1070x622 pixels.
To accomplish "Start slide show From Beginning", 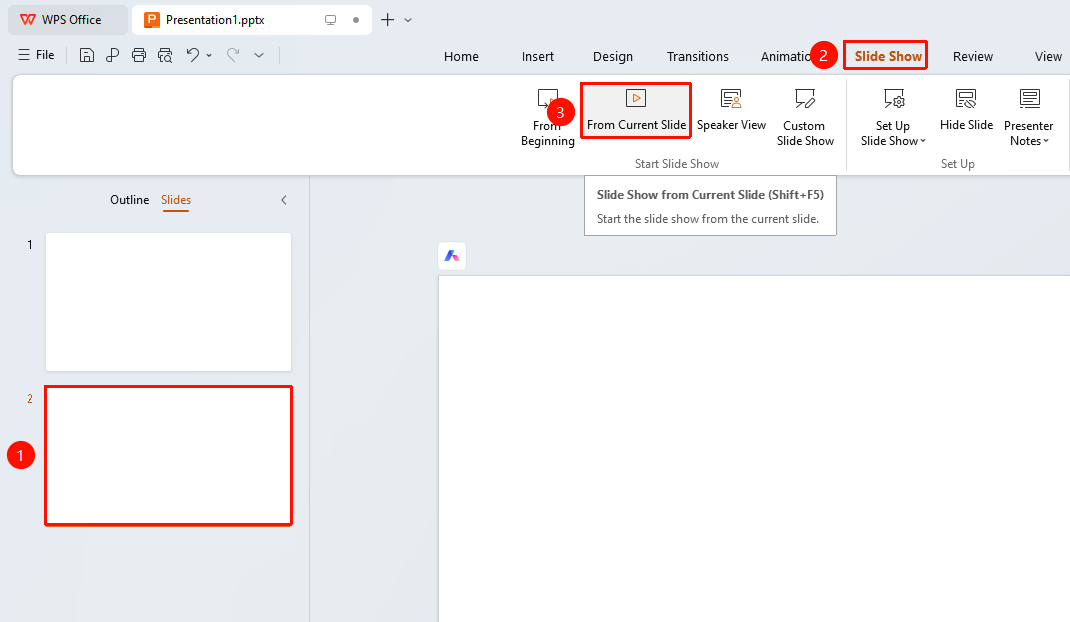I will [x=547, y=117].
